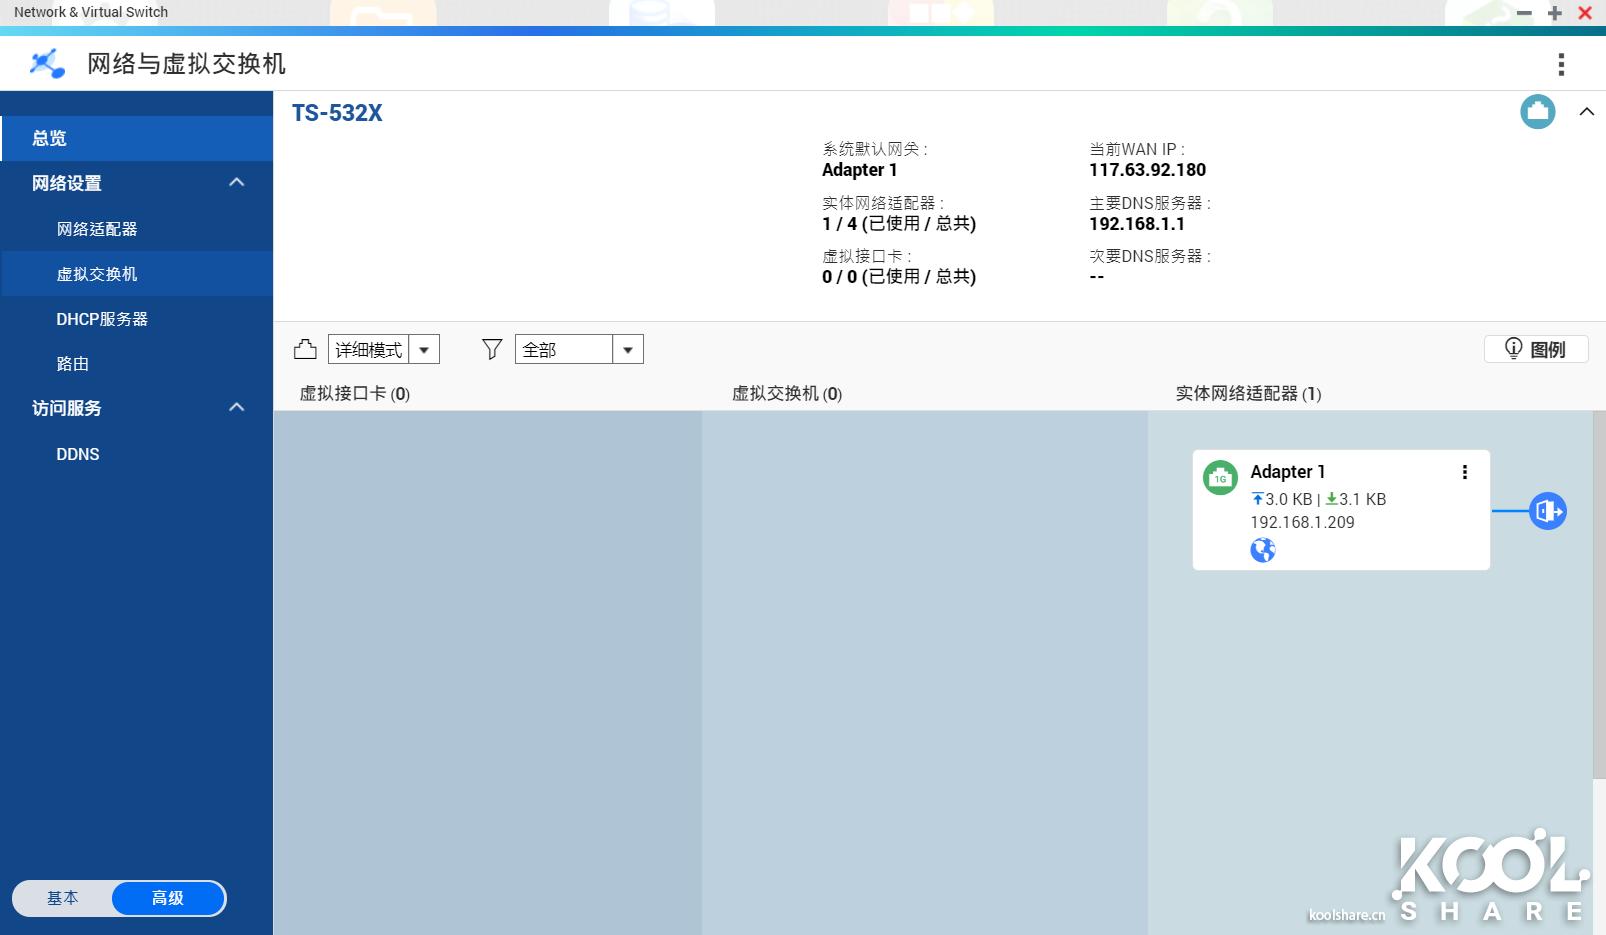Click the WAN IP 117.63.92.180
Viewport: 1606px width, 935px height.
(x=1147, y=170)
